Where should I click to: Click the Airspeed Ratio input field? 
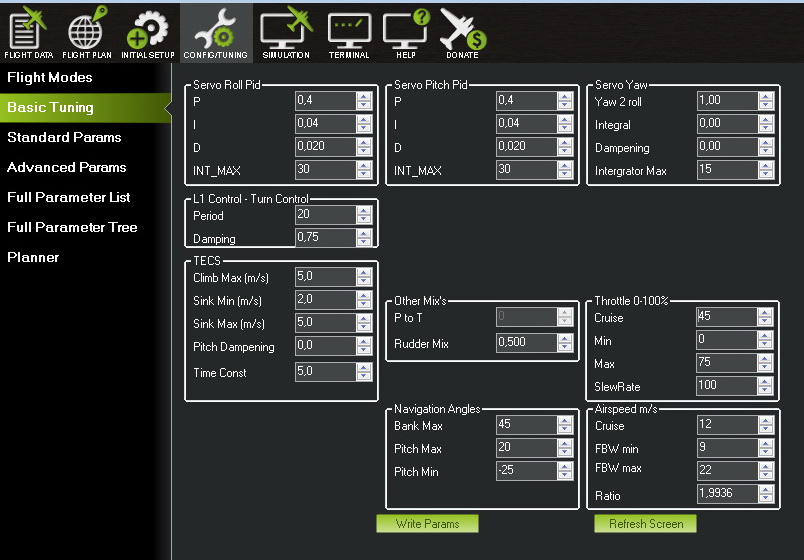(726, 494)
